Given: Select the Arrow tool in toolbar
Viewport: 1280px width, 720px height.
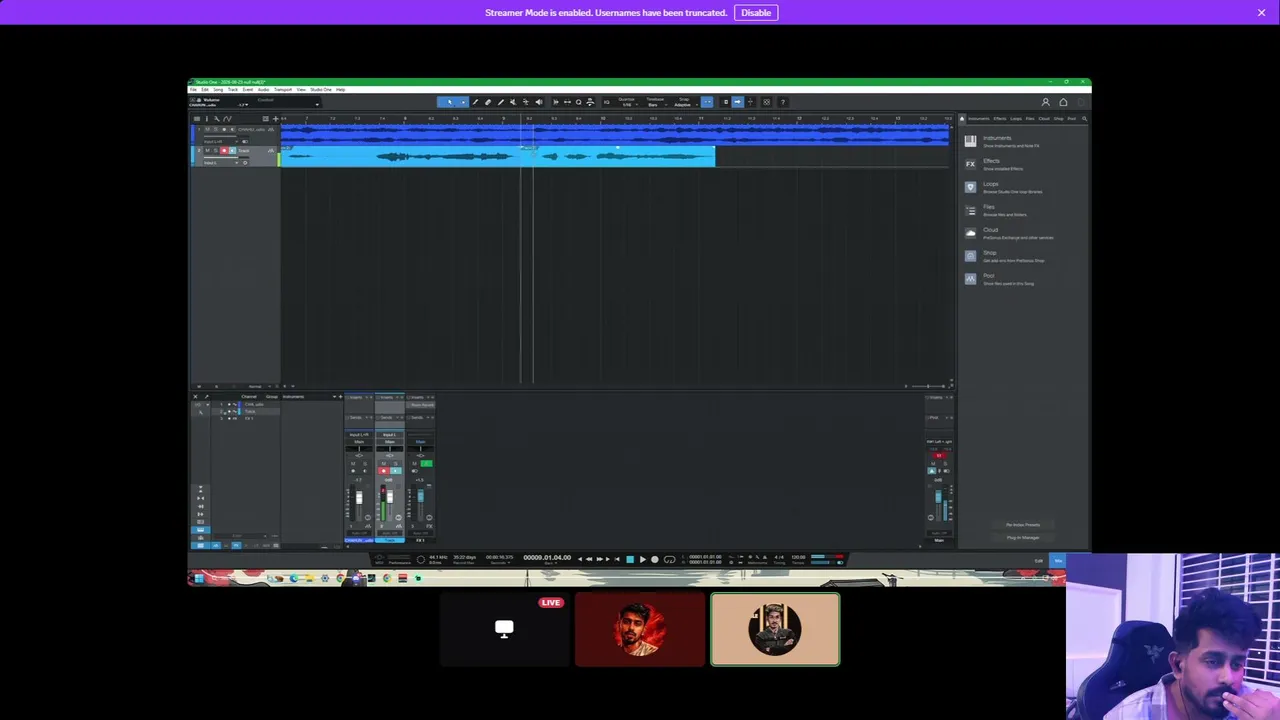Looking at the screenshot, I should [450, 102].
